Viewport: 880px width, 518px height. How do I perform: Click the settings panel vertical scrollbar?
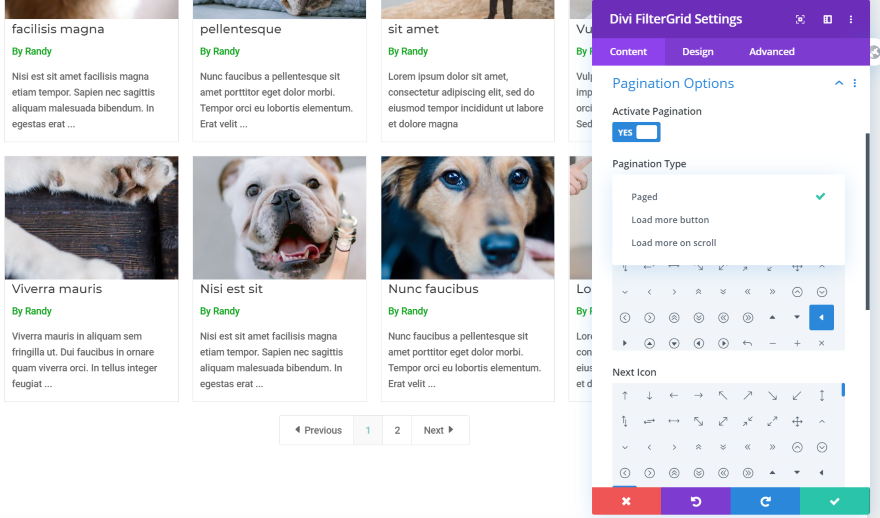pos(868,222)
